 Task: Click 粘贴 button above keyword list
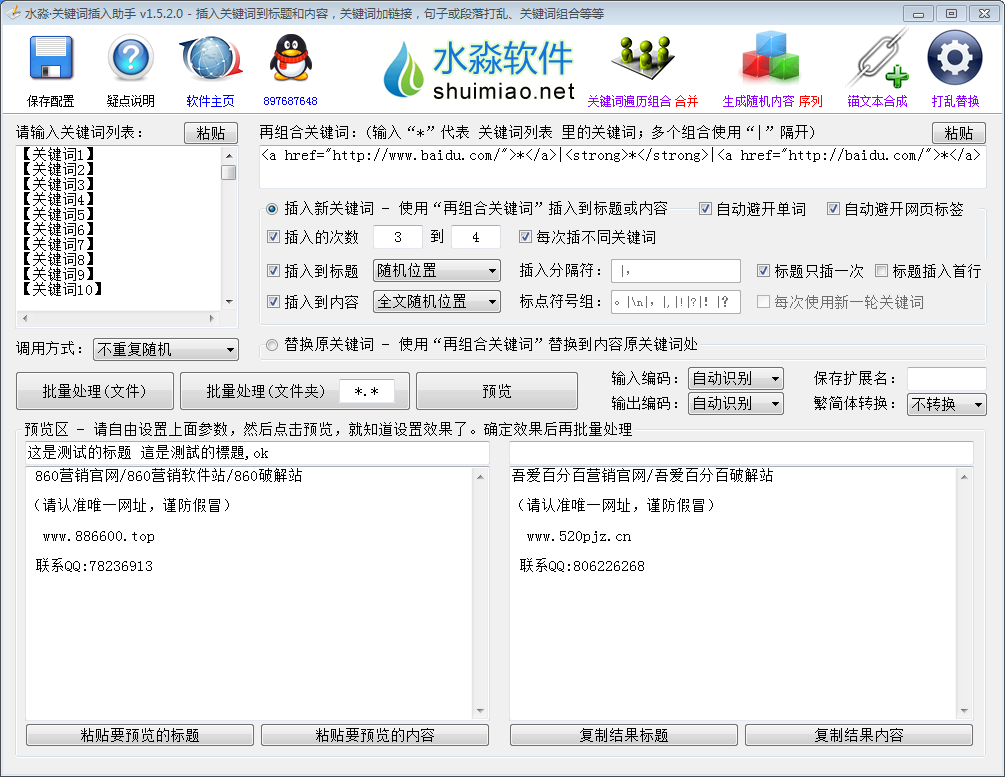point(211,133)
